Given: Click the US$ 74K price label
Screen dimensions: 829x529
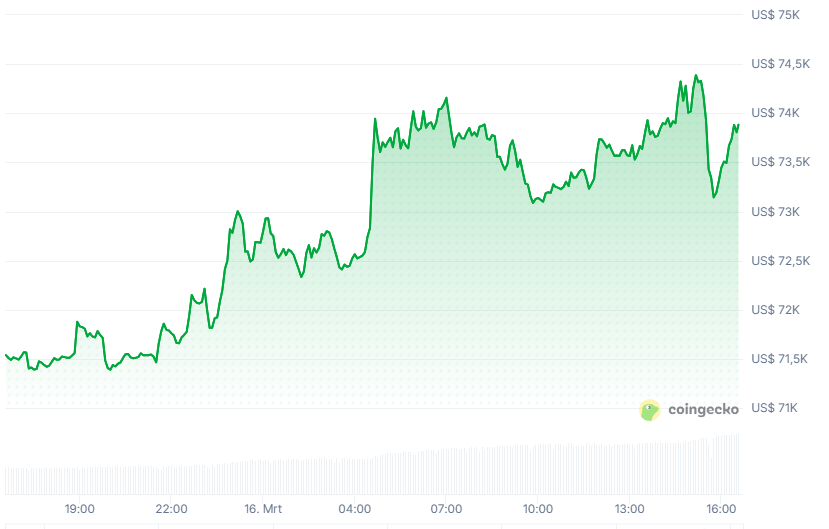Looking at the screenshot, I should [776, 113].
